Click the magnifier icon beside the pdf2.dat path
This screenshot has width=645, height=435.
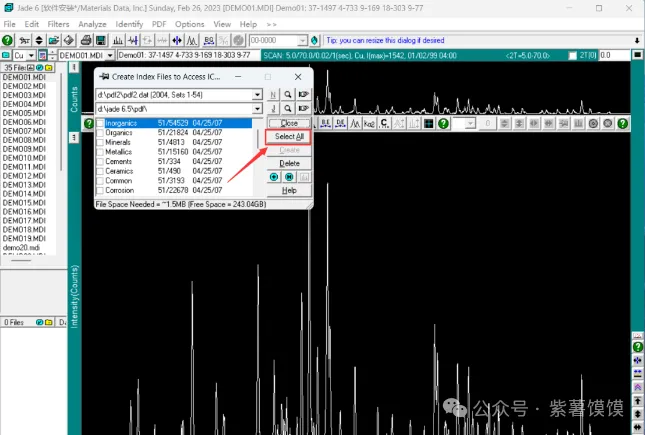click(x=287, y=94)
